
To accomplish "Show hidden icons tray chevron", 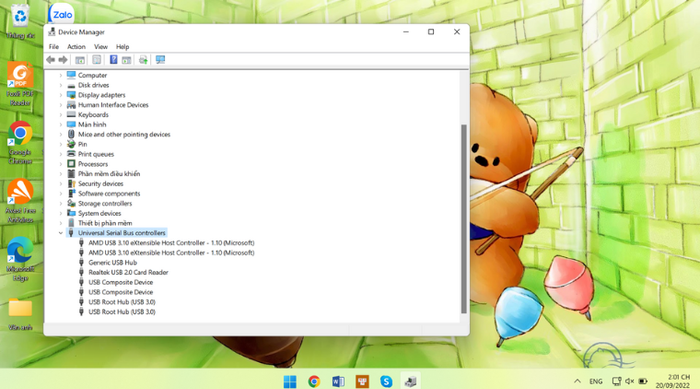I will coord(577,381).
